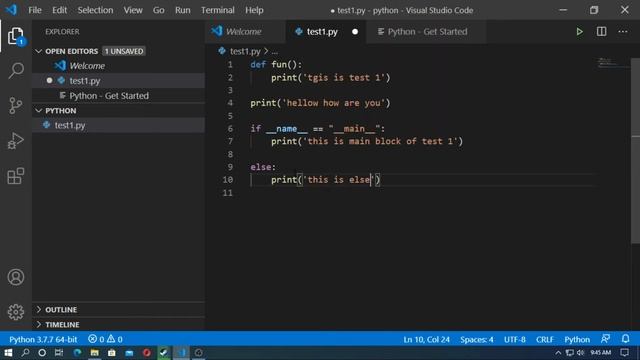Click the warnings triangle in status bar

tap(111, 339)
